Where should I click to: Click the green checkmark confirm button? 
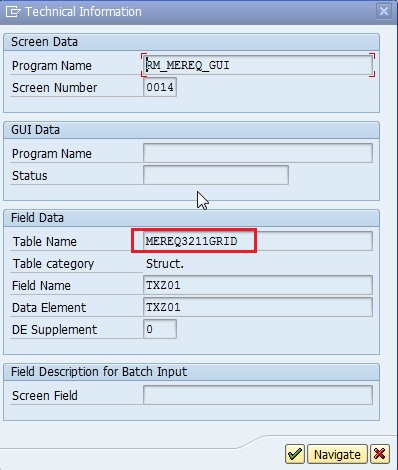(295, 454)
